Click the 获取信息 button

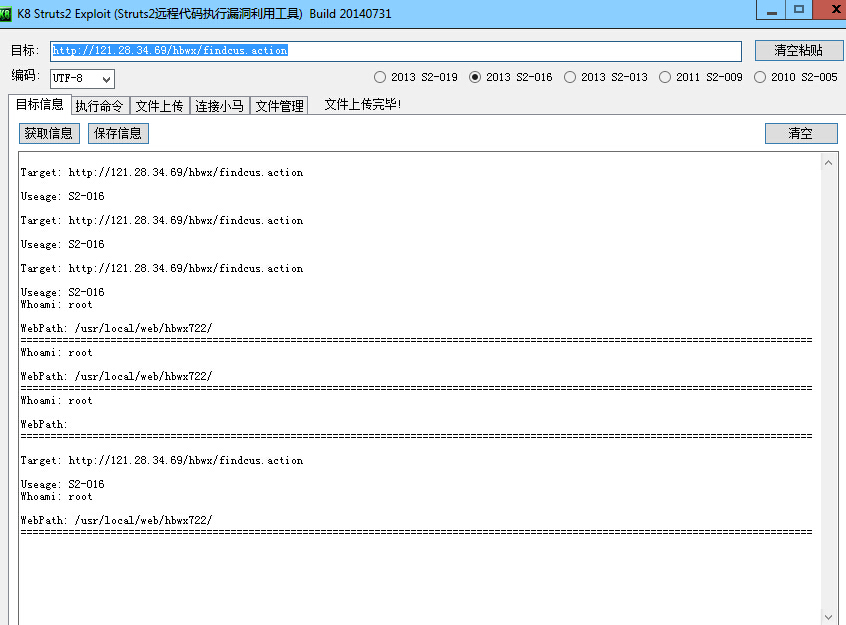click(x=49, y=133)
